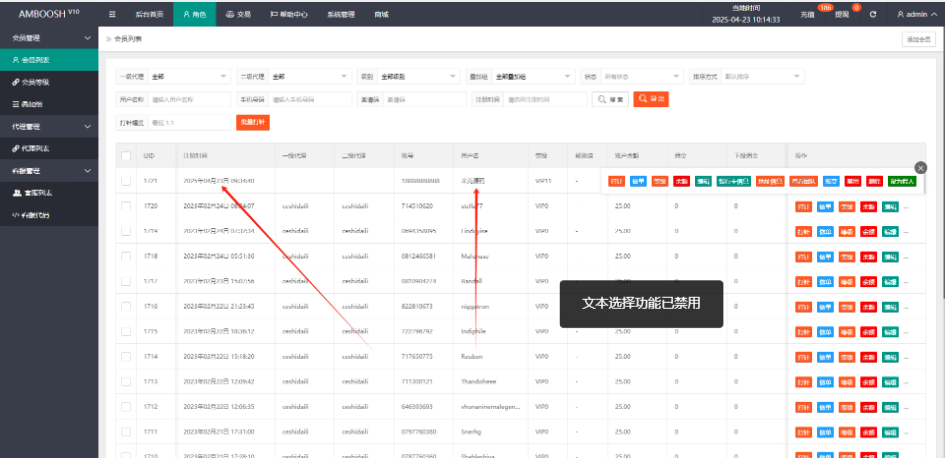Check the checkbox for UID 1720
945x458 pixels.
pos(125,206)
